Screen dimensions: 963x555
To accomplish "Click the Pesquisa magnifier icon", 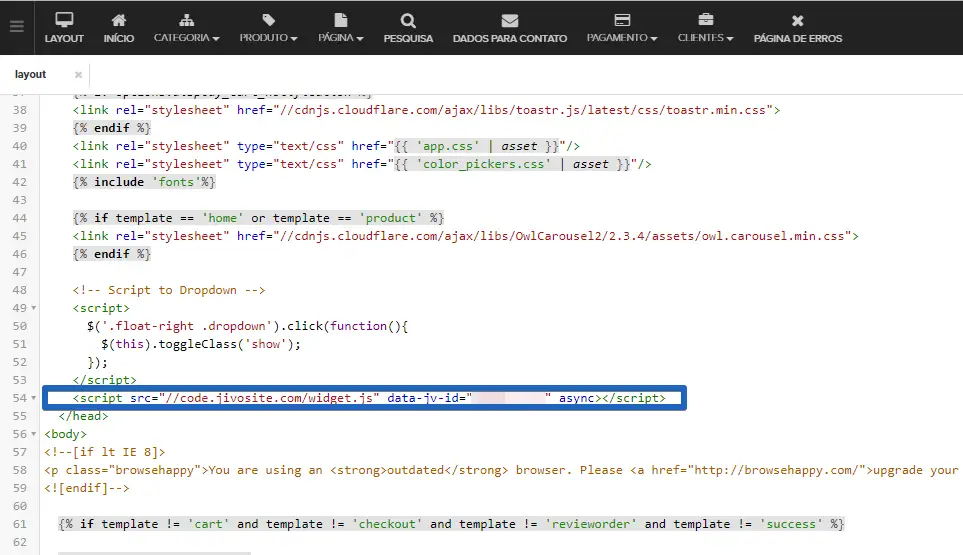I will [408, 20].
